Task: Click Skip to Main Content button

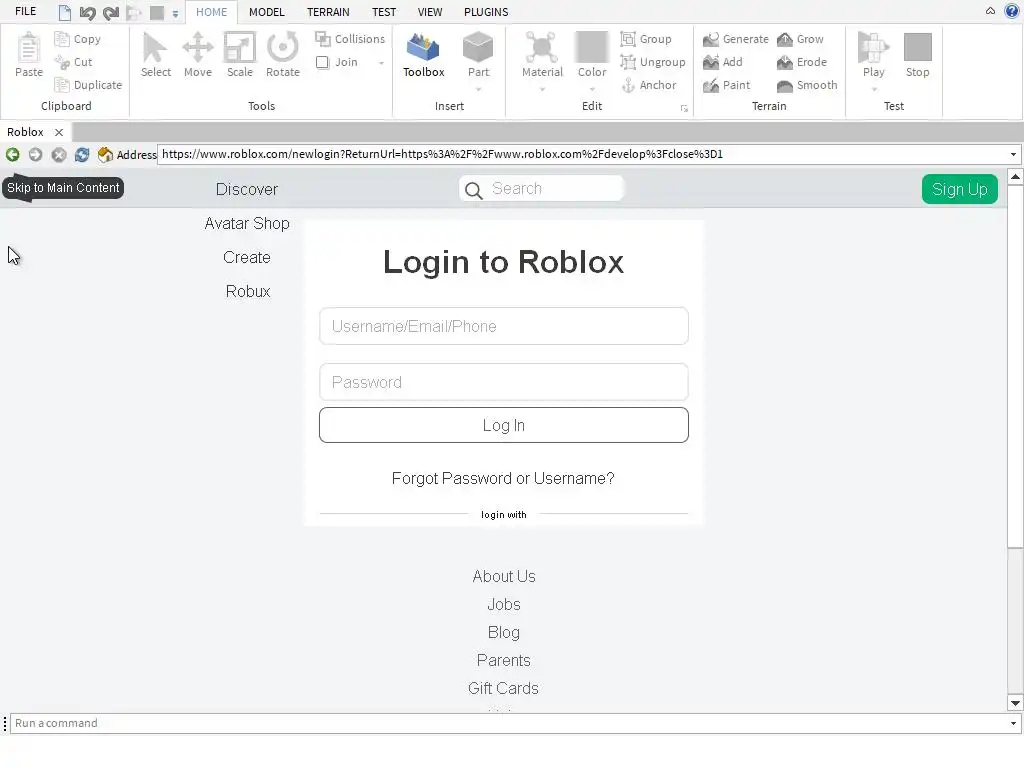Action: [x=63, y=188]
